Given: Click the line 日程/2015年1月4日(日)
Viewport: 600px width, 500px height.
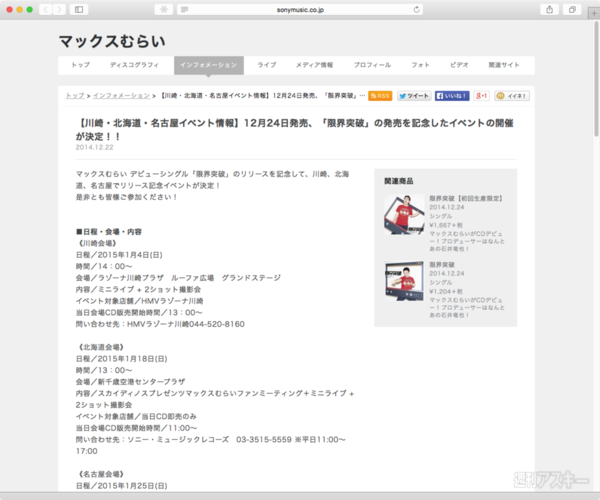Looking at the screenshot, I should [119, 255].
